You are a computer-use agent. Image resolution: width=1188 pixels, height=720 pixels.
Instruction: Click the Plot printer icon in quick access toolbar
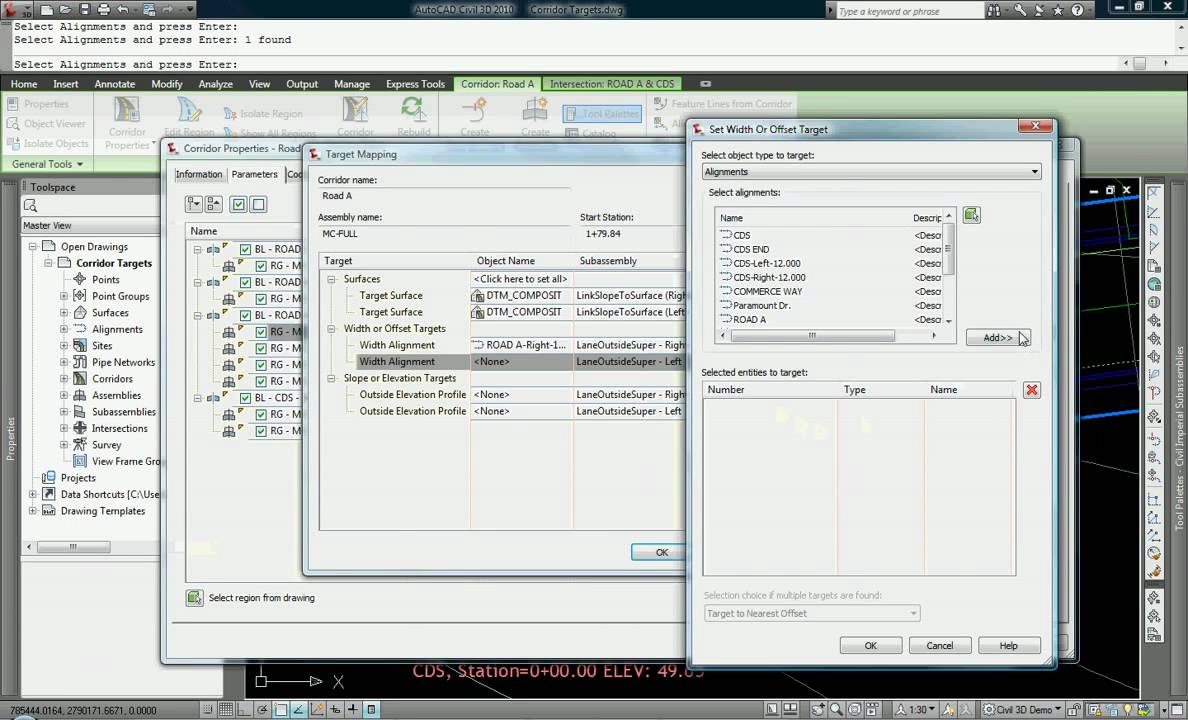pos(104,10)
